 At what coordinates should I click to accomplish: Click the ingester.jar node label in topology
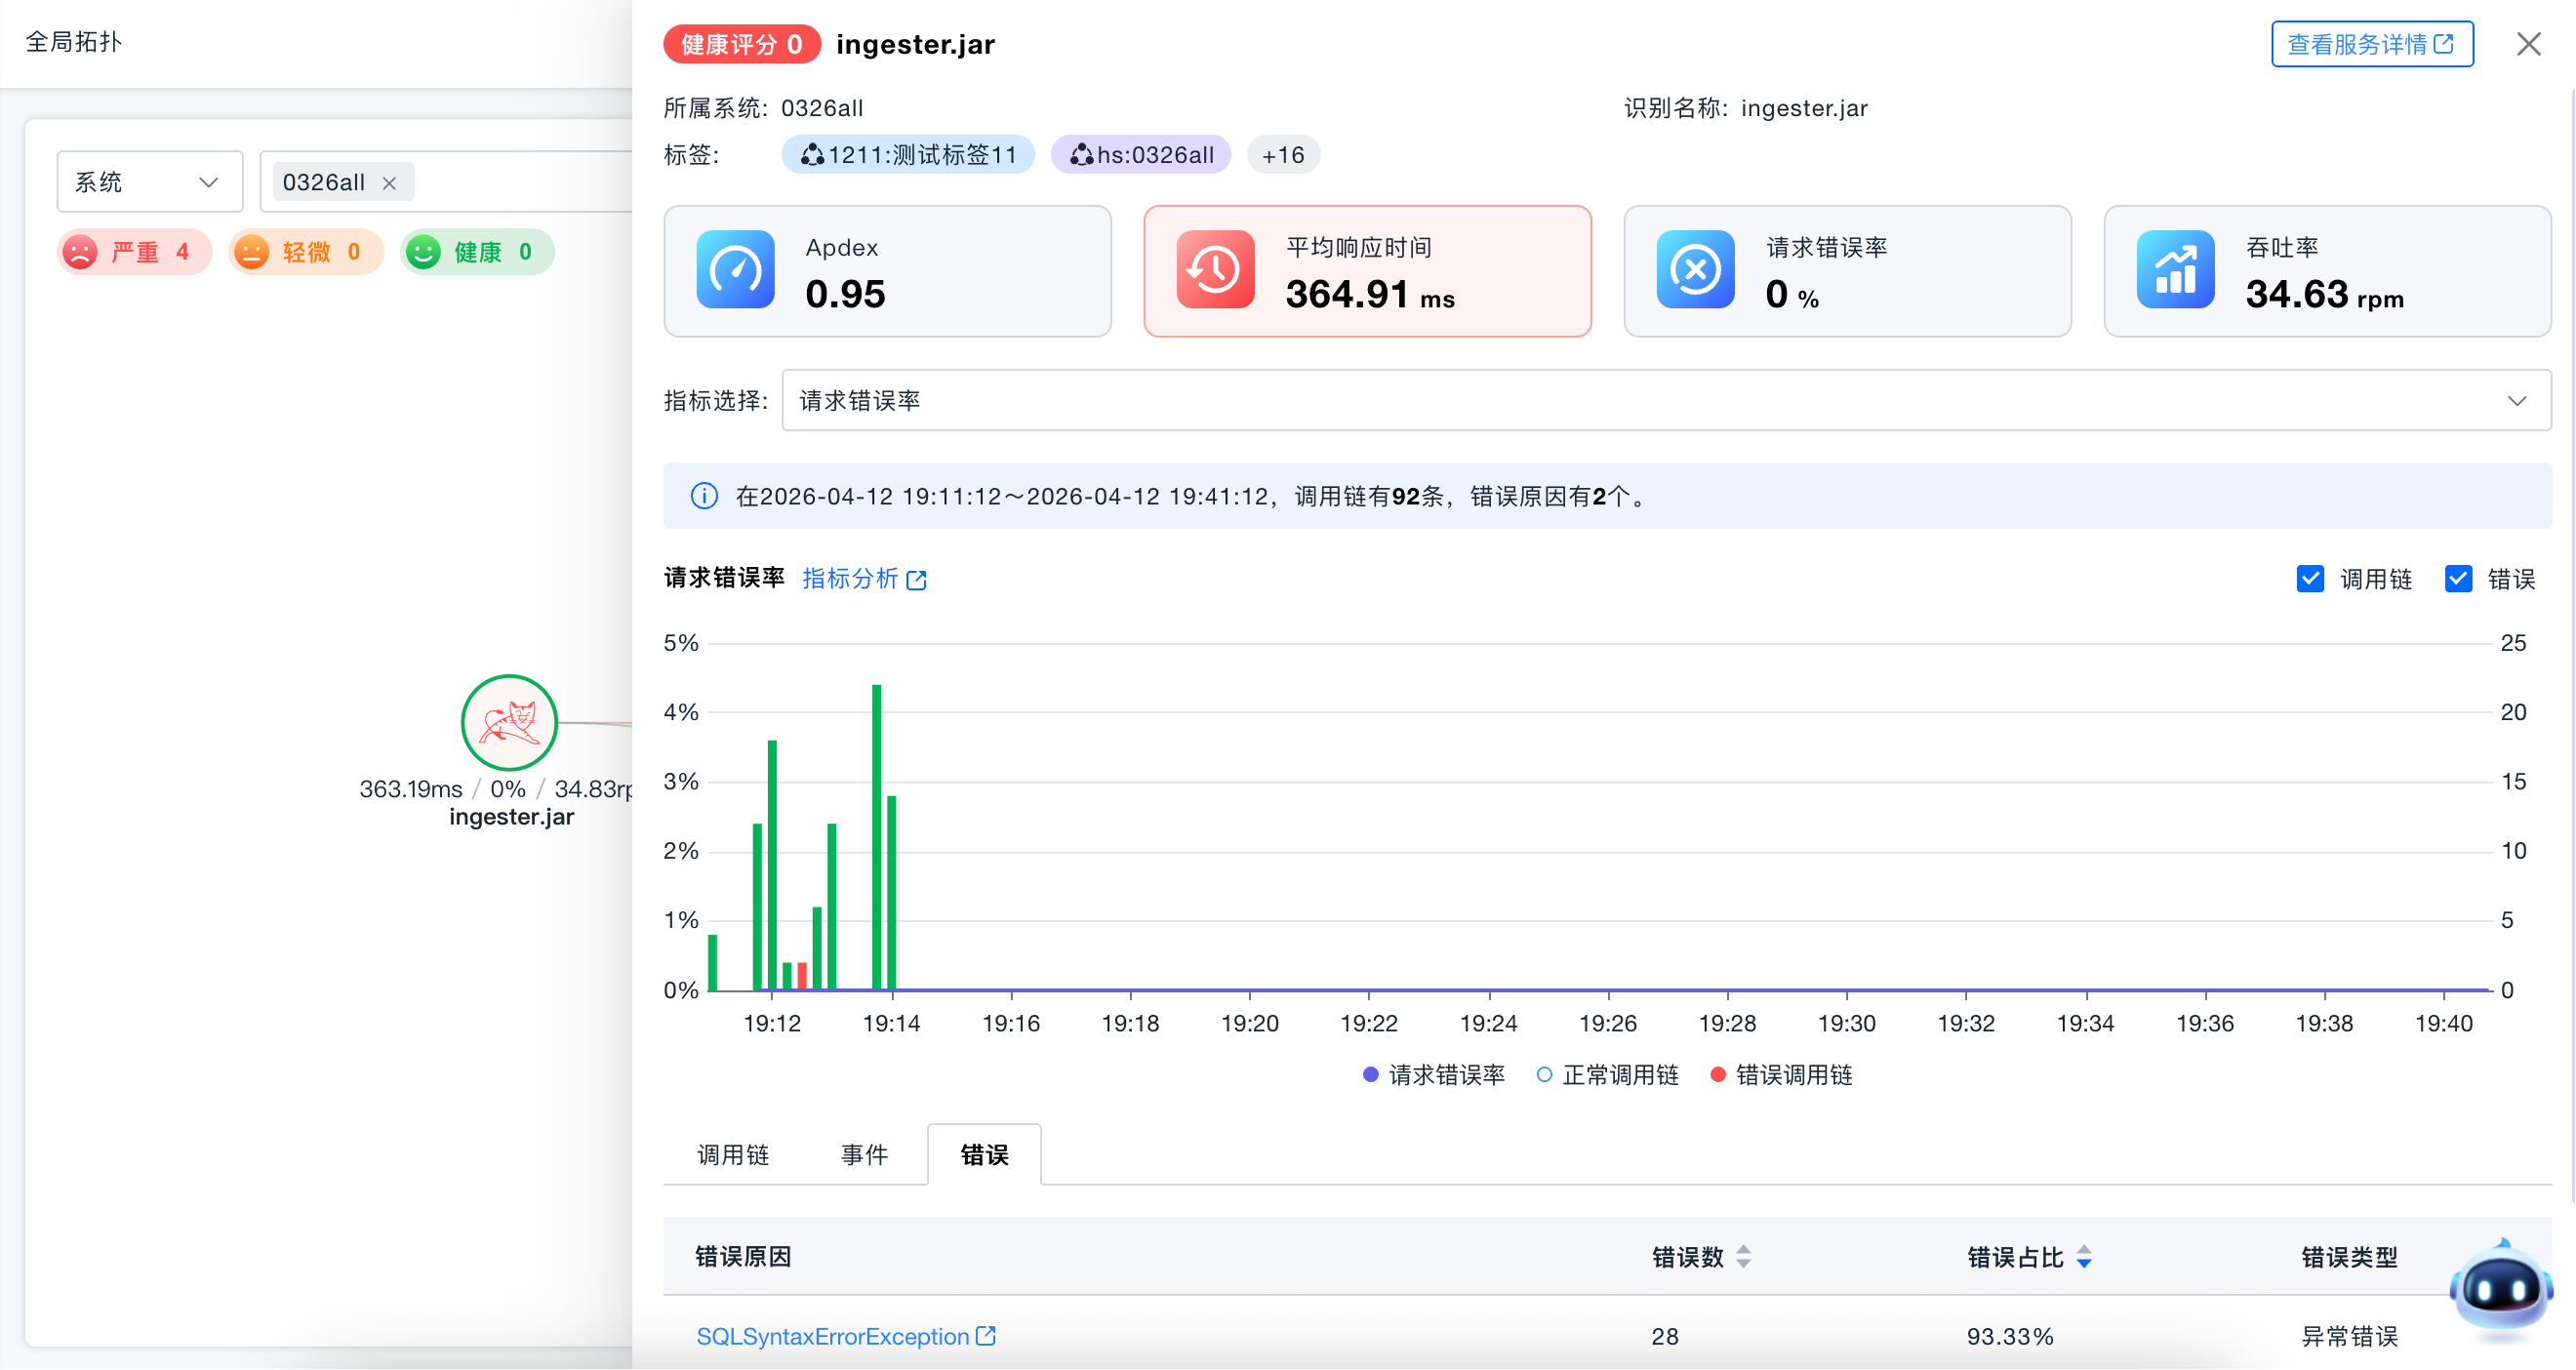click(x=511, y=817)
